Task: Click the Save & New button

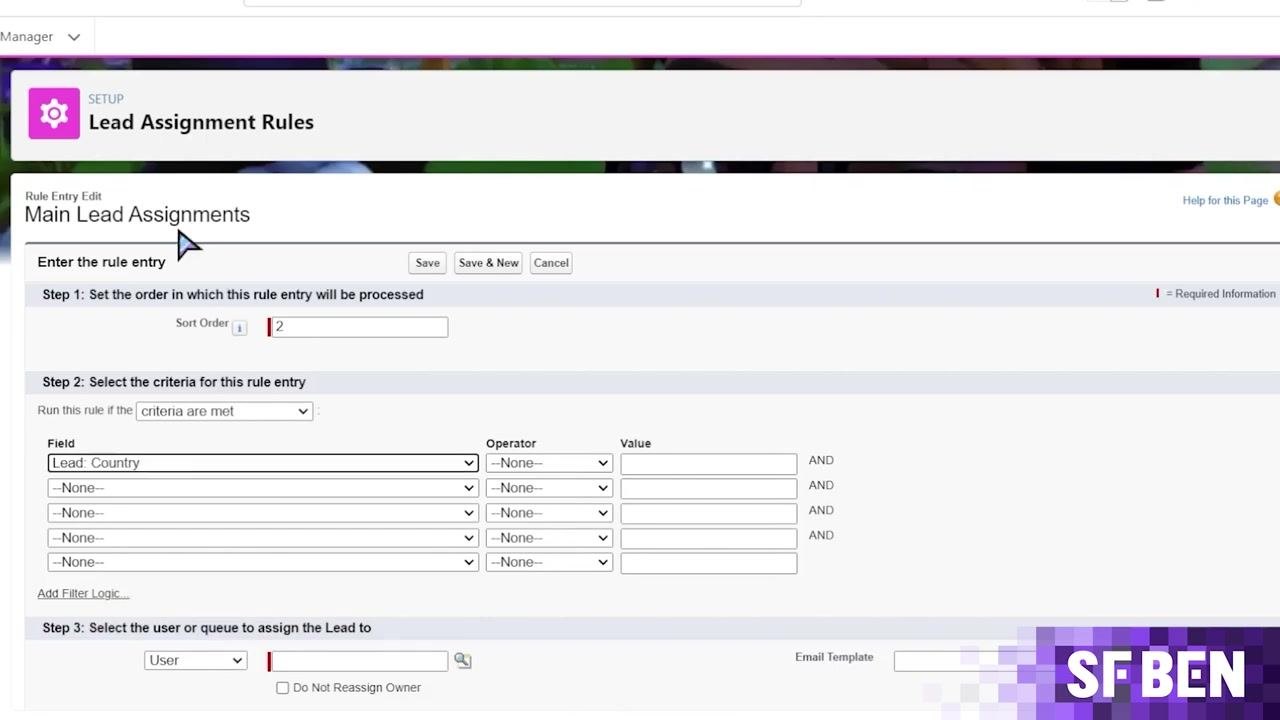Action: [x=488, y=263]
